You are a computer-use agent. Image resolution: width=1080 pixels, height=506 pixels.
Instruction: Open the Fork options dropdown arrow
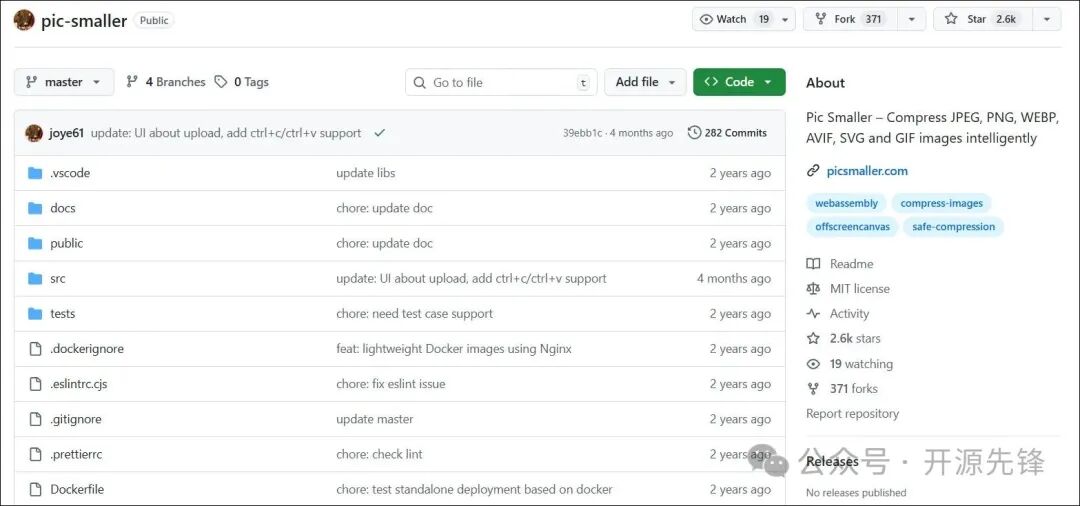(911, 19)
